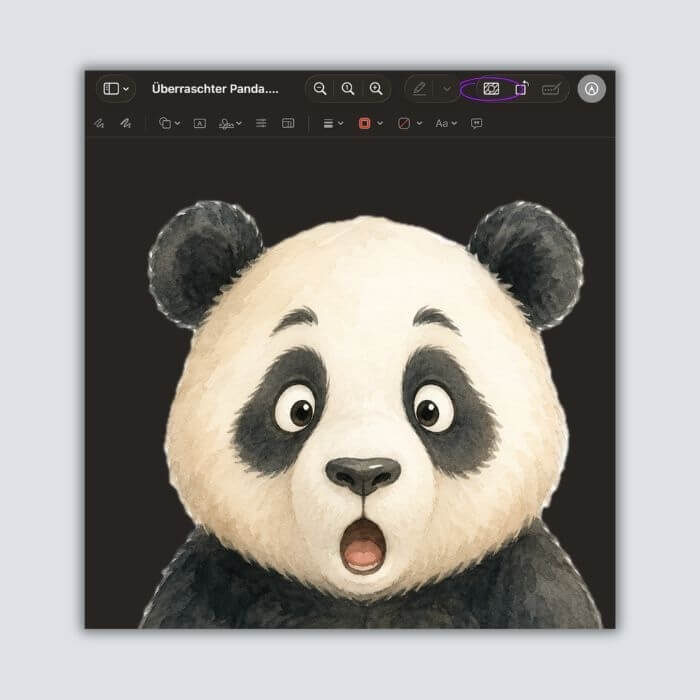This screenshot has height=700, width=700.
Task: Click the speech bubble annotation icon
Action: pyautogui.click(x=476, y=124)
